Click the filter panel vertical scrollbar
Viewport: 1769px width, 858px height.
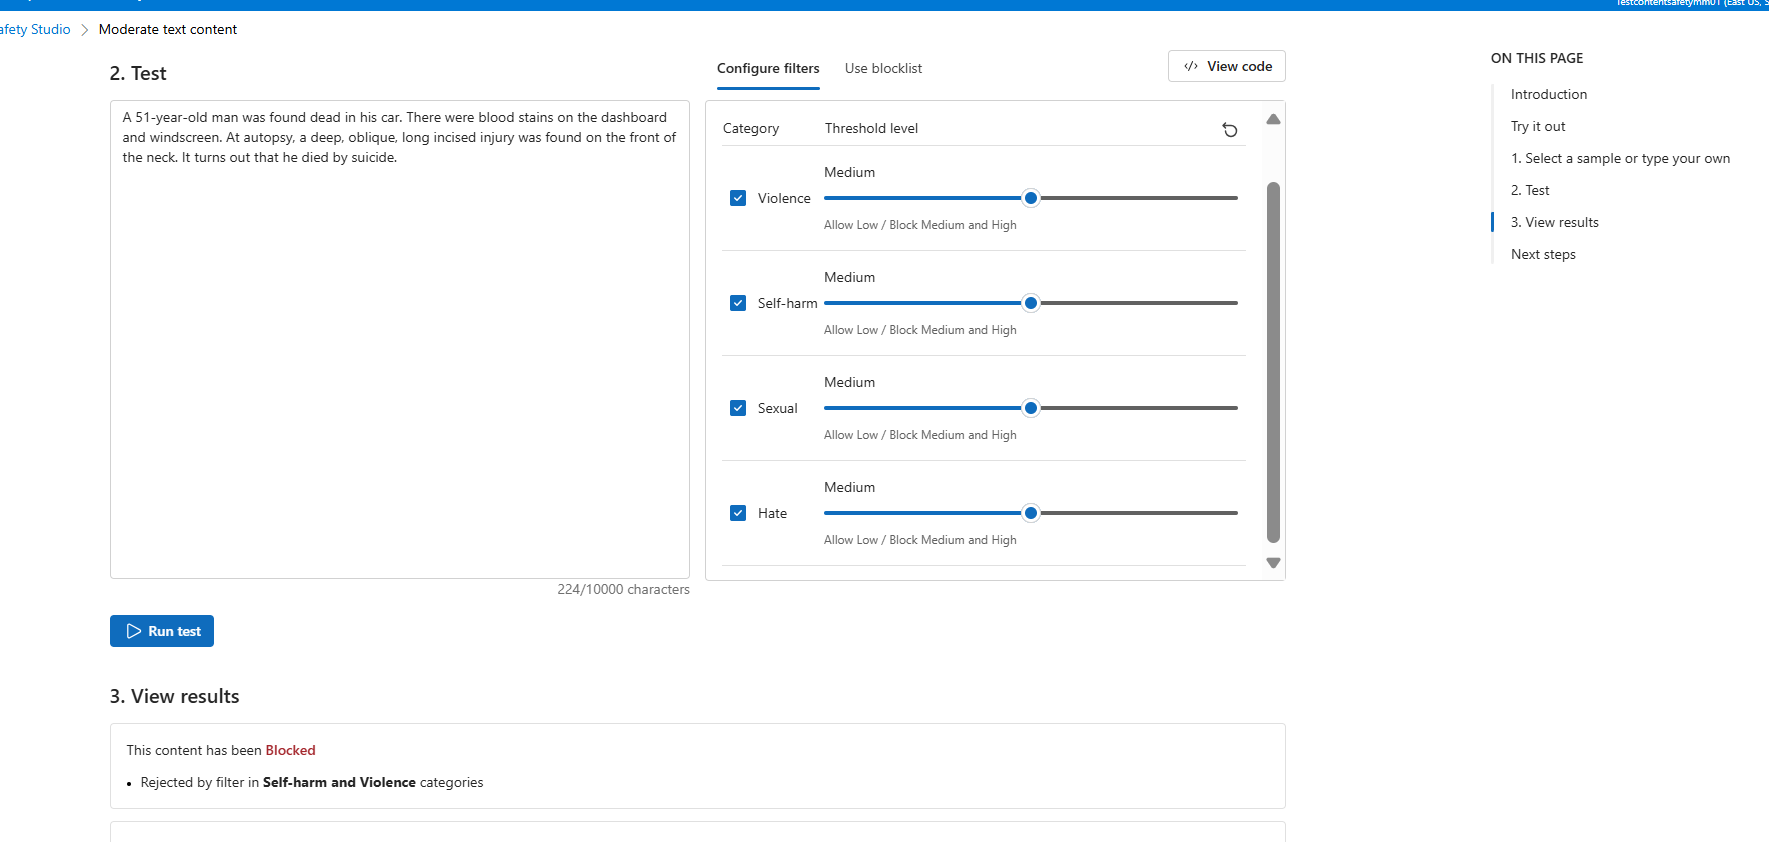click(1273, 362)
